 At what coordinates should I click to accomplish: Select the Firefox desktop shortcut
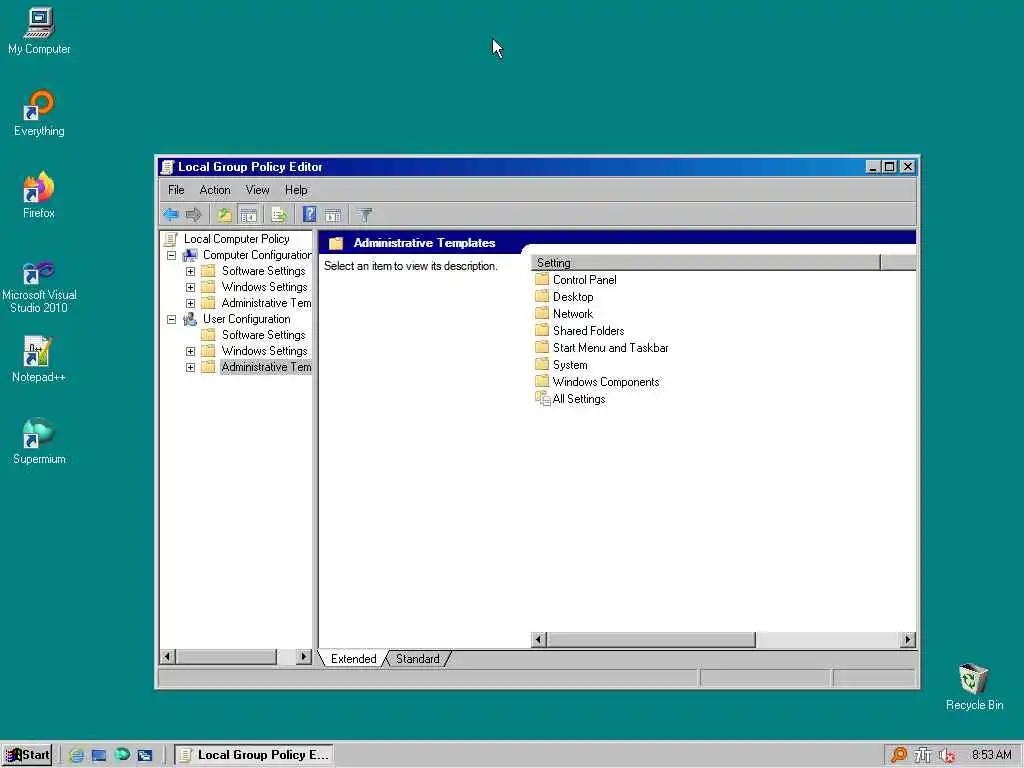(x=39, y=195)
